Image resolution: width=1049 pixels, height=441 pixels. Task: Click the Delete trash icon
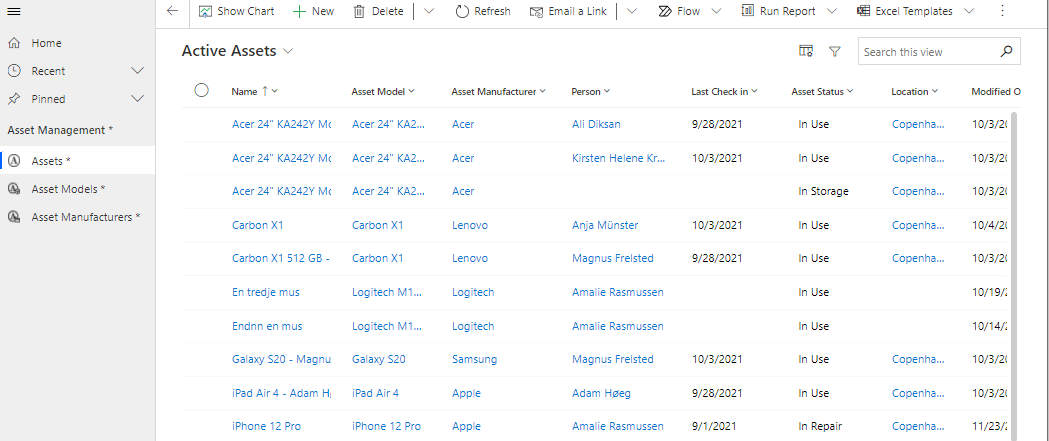coord(359,11)
